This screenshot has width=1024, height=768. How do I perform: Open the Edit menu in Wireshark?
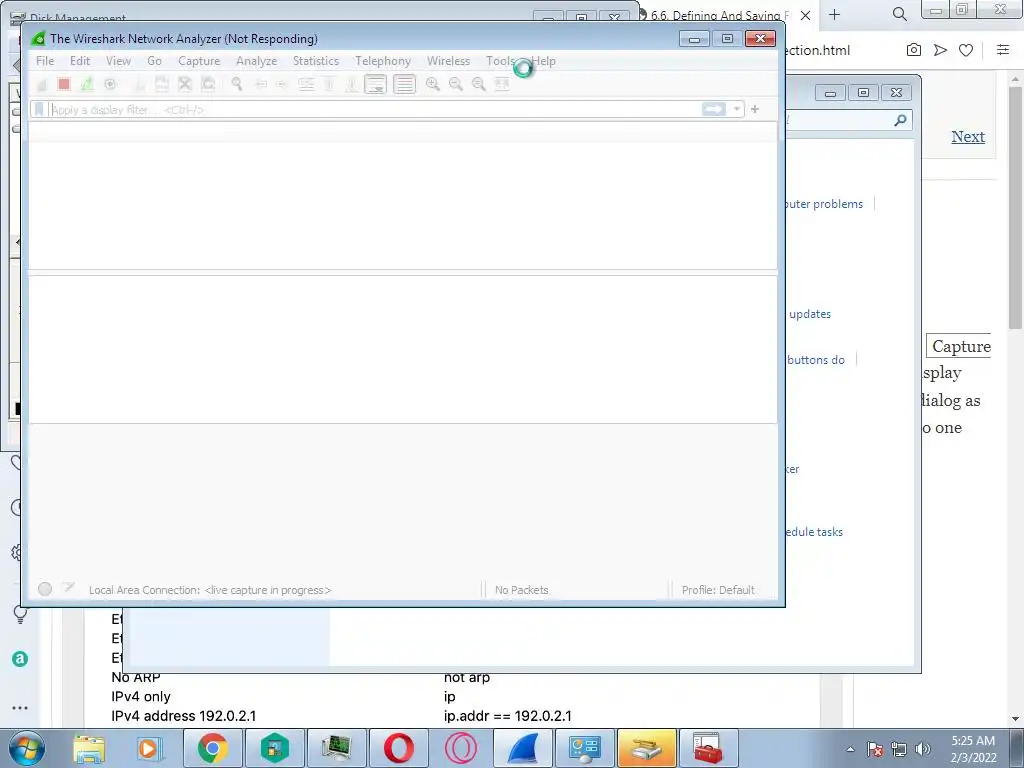80,61
